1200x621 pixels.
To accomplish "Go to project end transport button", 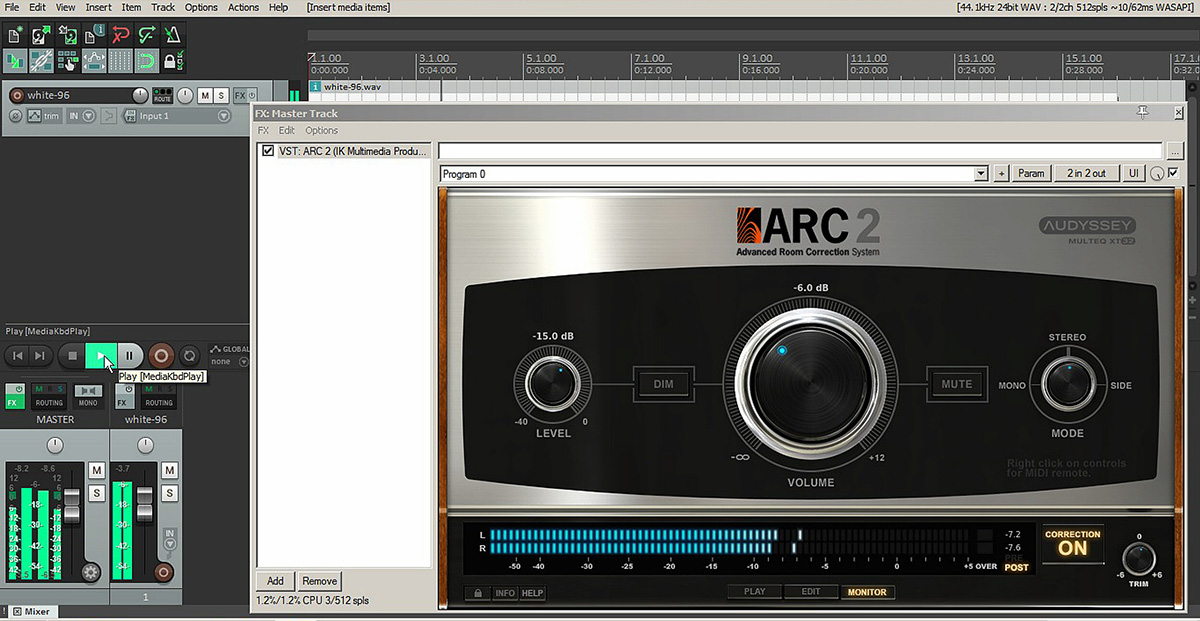I will 40,355.
